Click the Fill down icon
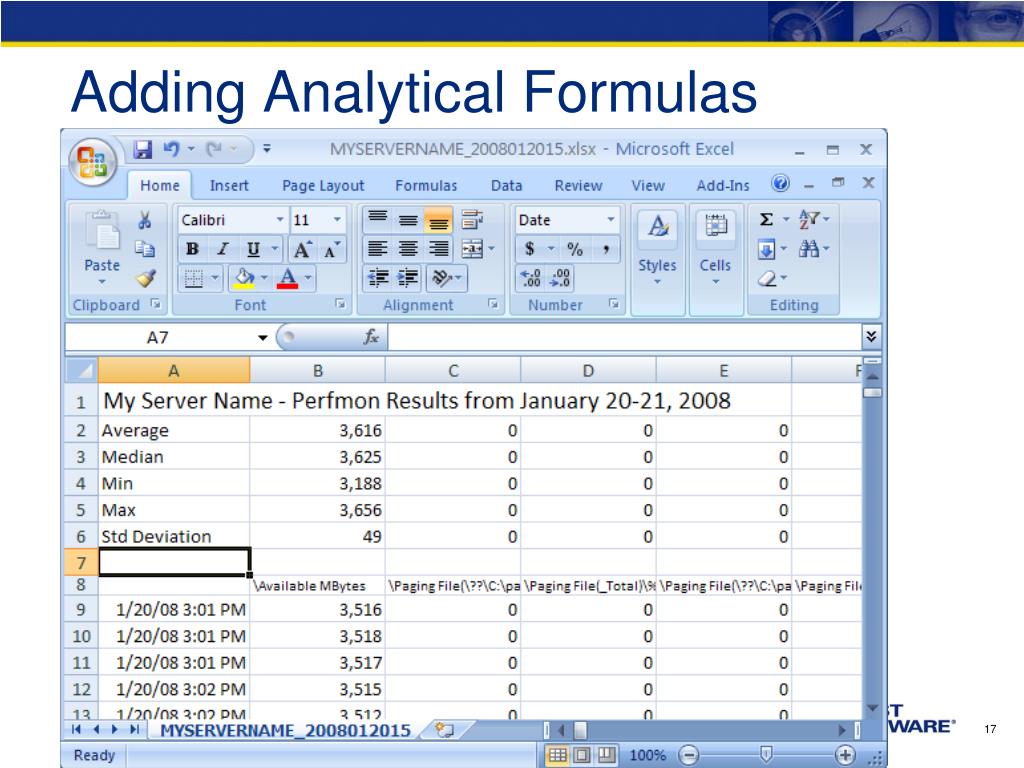Viewport: 1024px width, 768px height. pyautogui.click(x=767, y=249)
